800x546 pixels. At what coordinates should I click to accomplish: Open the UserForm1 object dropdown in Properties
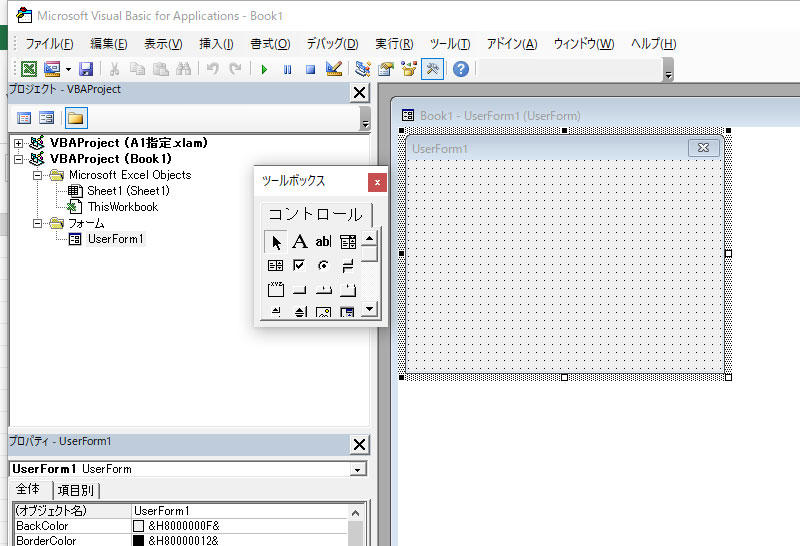[358, 469]
